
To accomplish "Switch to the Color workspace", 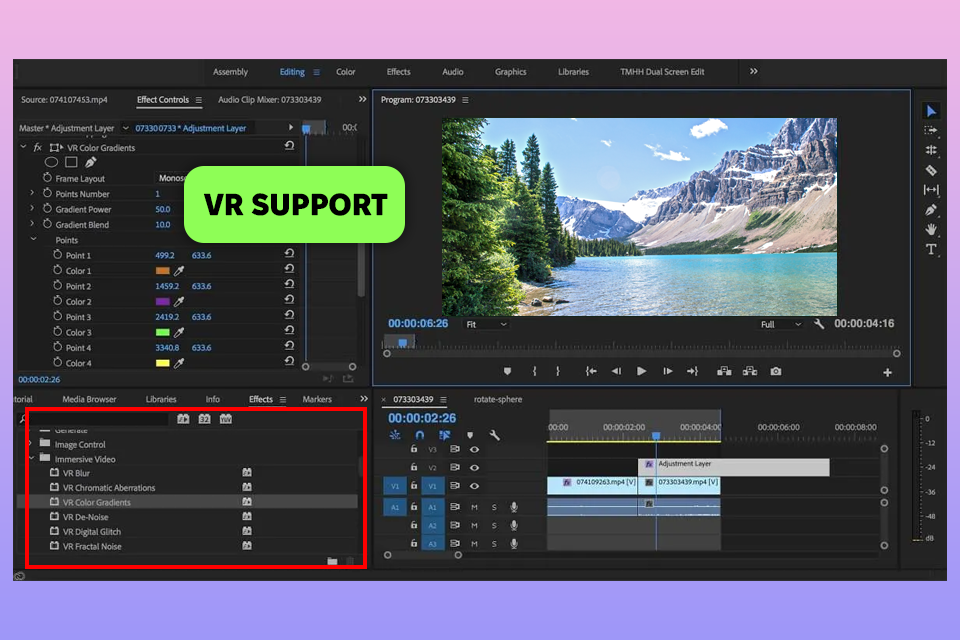I will (x=345, y=72).
